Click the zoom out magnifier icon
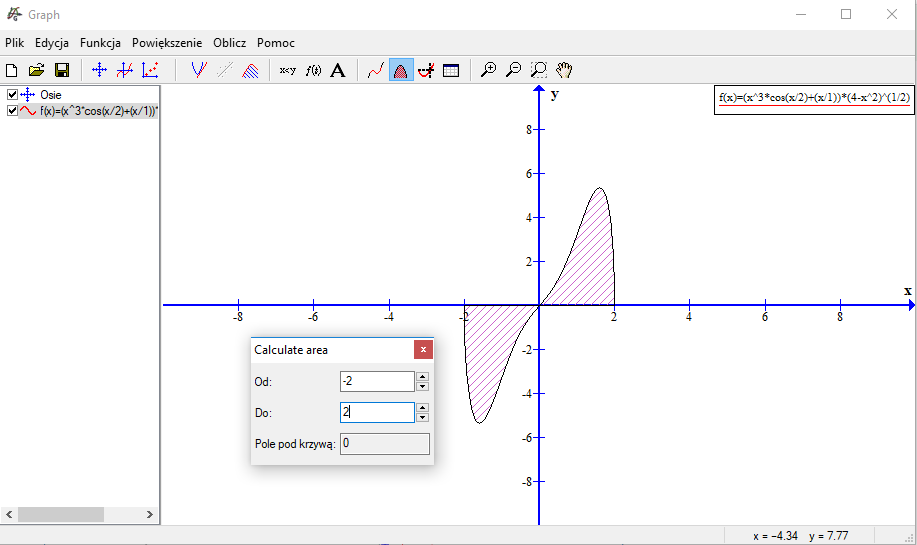The height and width of the screenshot is (545, 917). 513,70
